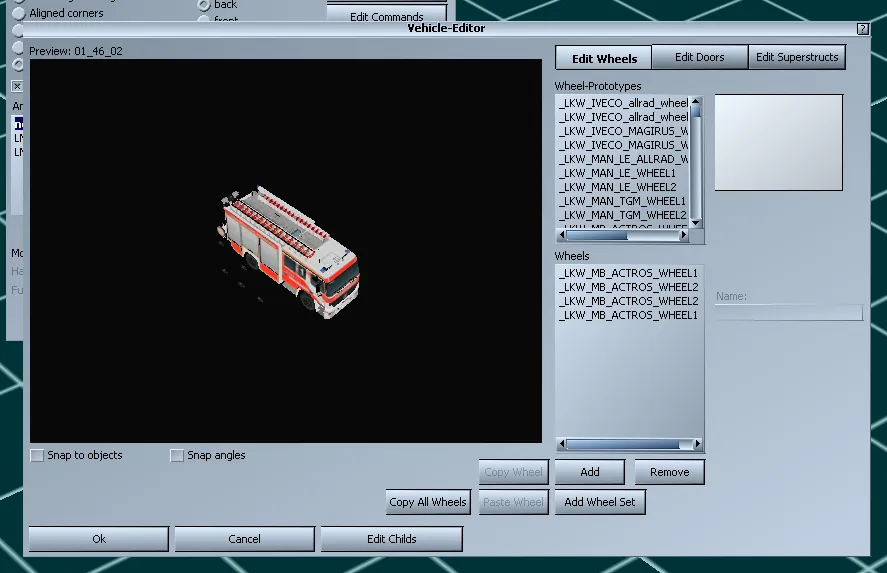The width and height of the screenshot is (887, 573).
Task: Click the help question mark icon
Action: 863,29
